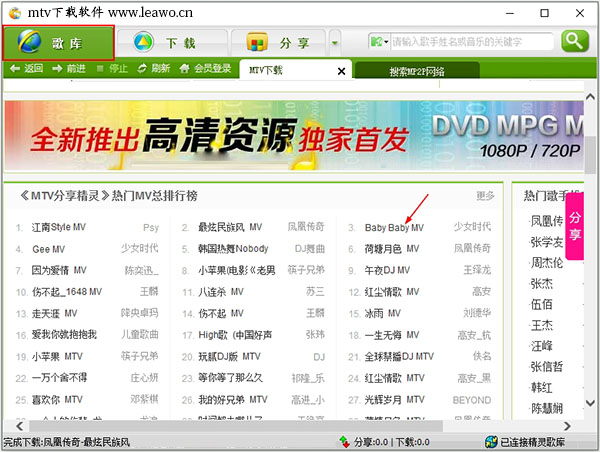Viewport: 600px width, 452px height.
Task: Click the pink 分享 side button
Action: (x=575, y=226)
